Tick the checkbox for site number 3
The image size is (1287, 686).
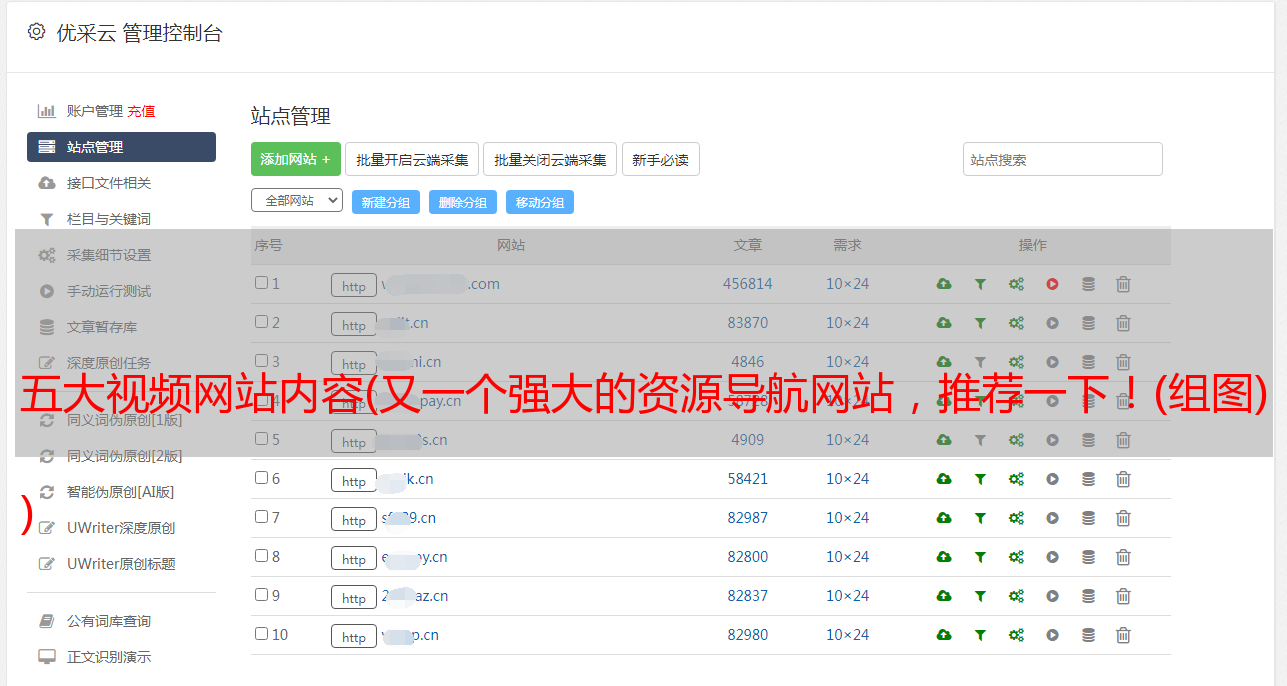pyautogui.click(x=261, y=361)
